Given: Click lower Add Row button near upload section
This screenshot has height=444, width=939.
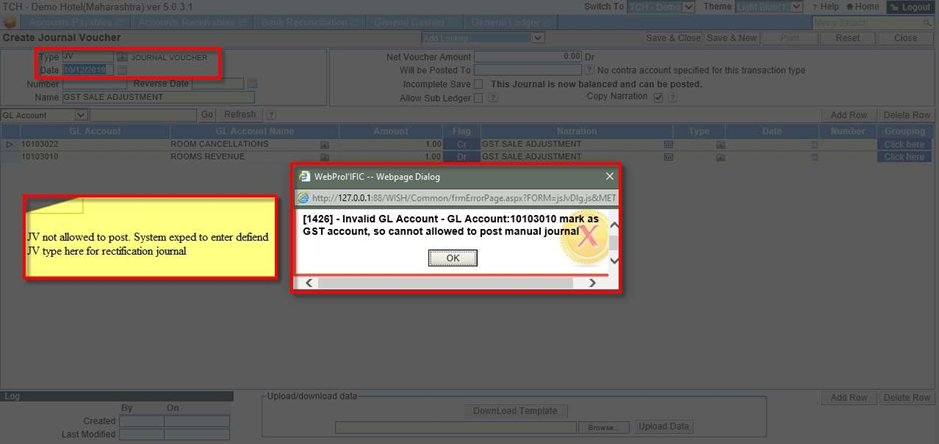Looking at the screenshot, I should click(x=849, y=398).
